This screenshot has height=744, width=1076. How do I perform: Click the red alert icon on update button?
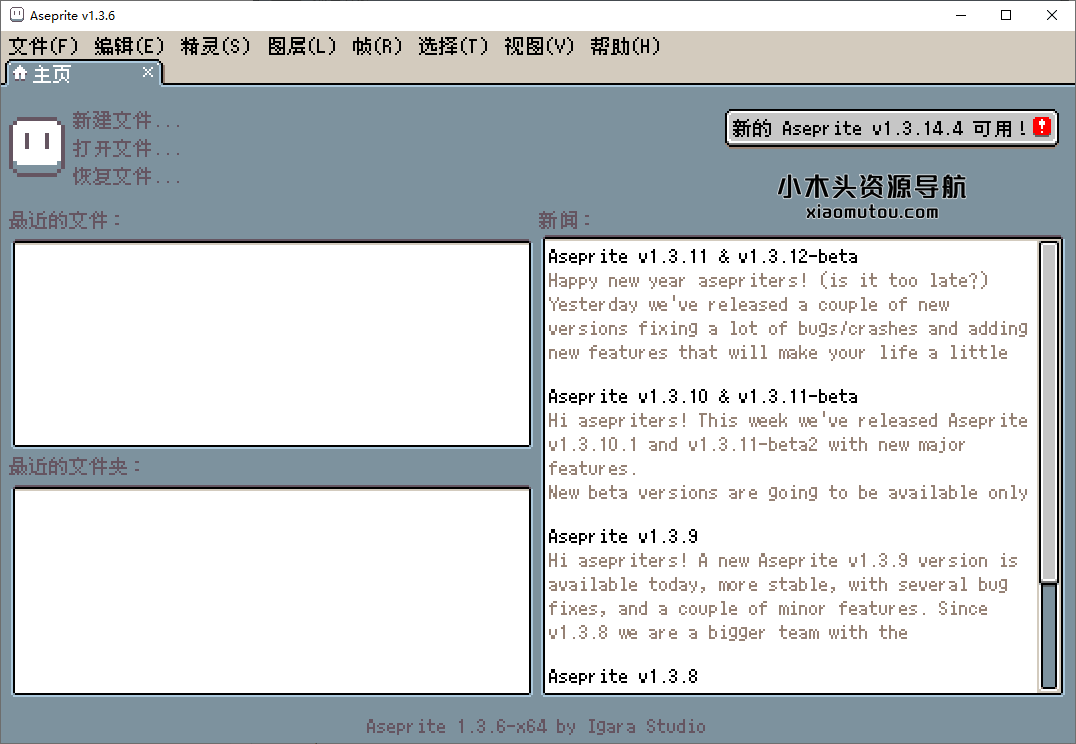pos(1042,127)
